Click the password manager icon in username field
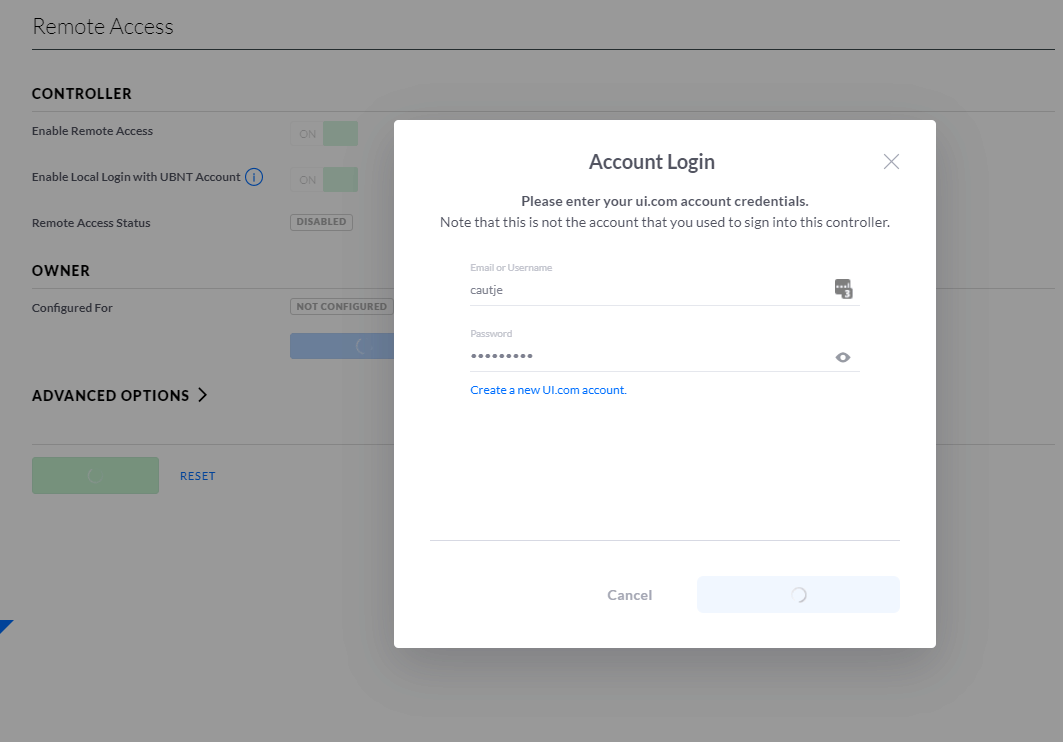 tap(843, 289)
